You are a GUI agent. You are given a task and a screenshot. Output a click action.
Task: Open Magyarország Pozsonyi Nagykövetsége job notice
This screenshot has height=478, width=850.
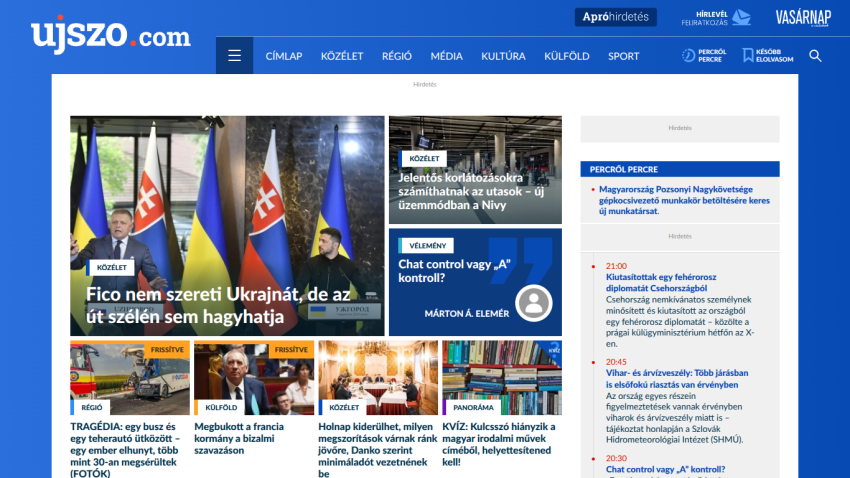[x=684, y=201]
